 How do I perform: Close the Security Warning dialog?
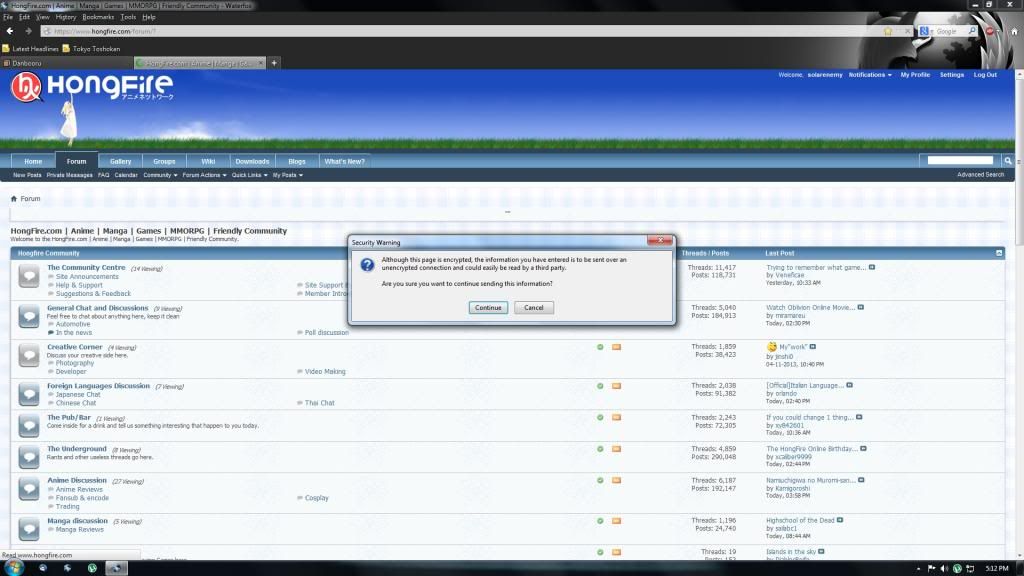point(660,240)
